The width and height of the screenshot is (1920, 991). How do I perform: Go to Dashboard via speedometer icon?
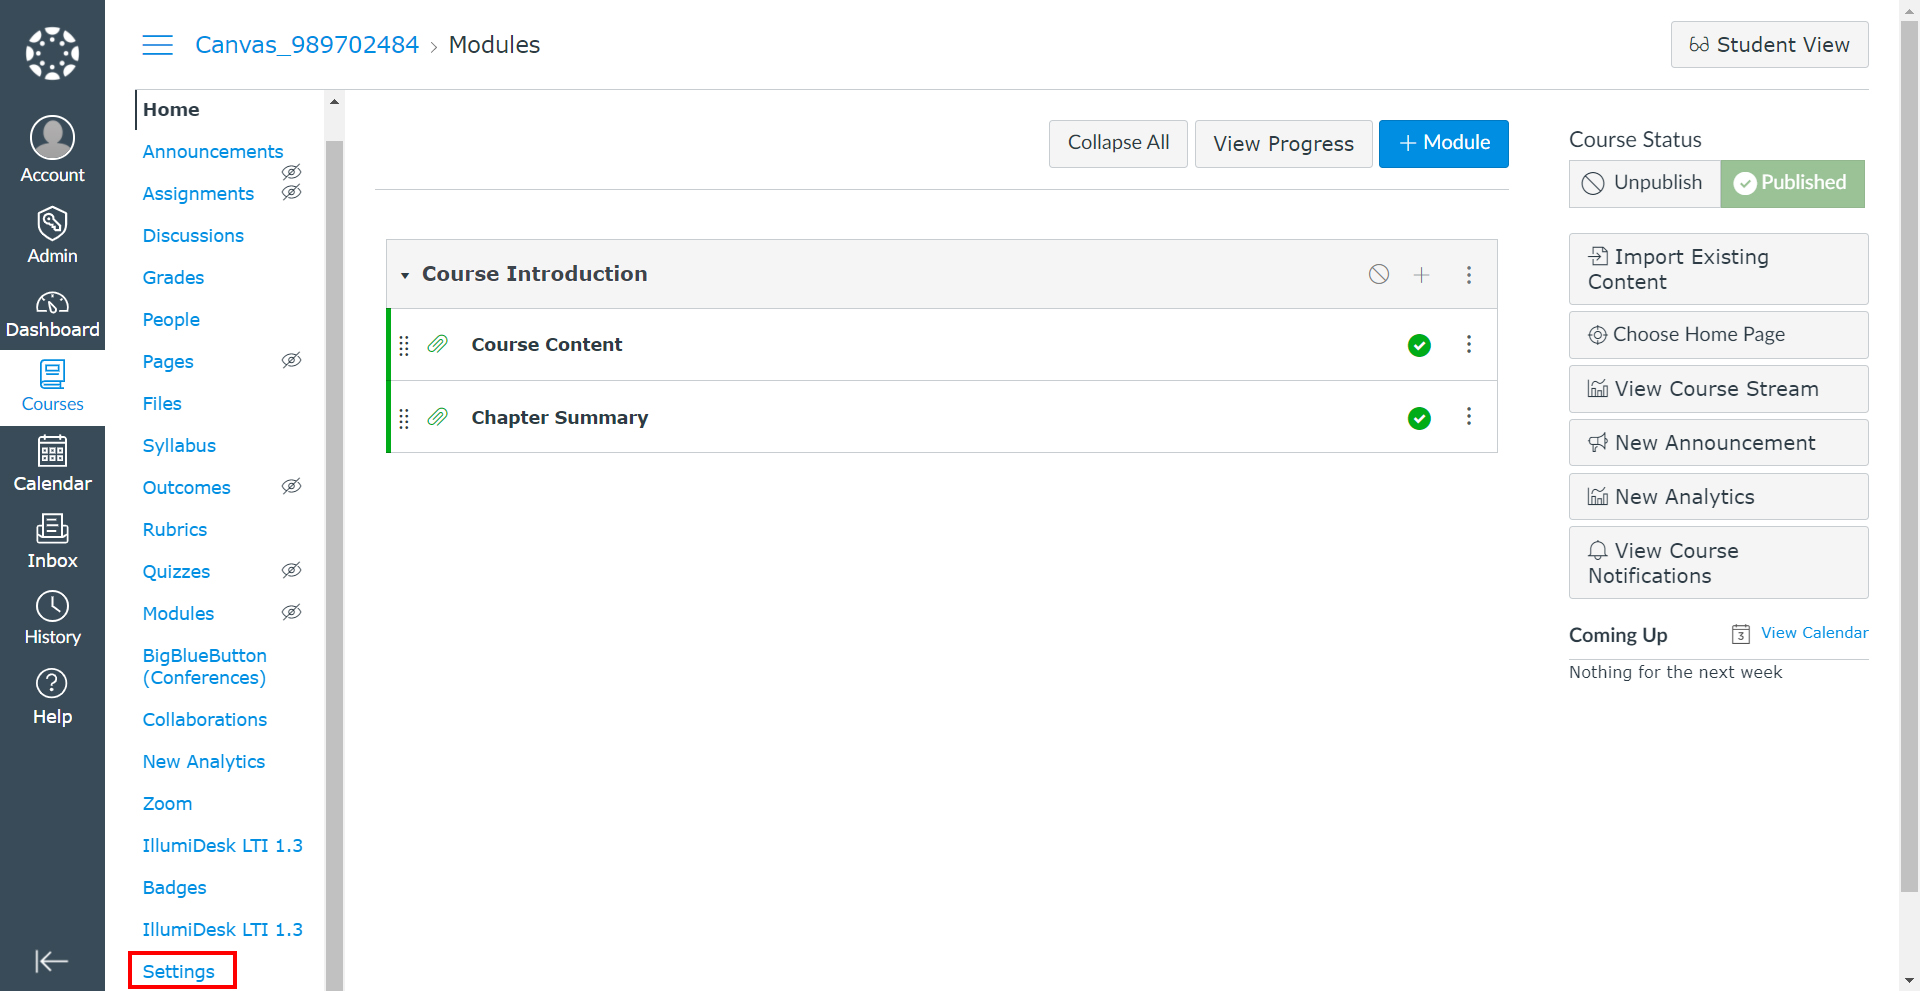52,302
